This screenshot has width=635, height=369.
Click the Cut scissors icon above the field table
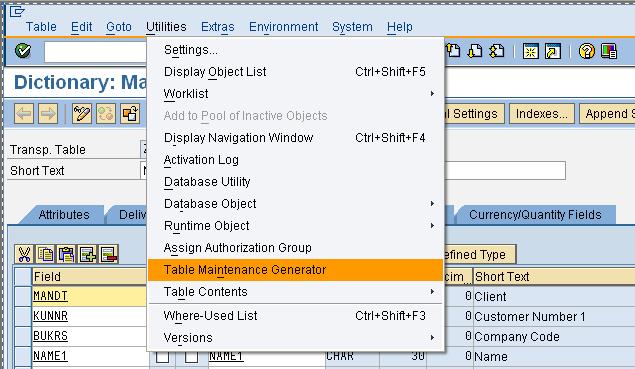(x=24, y=254)
